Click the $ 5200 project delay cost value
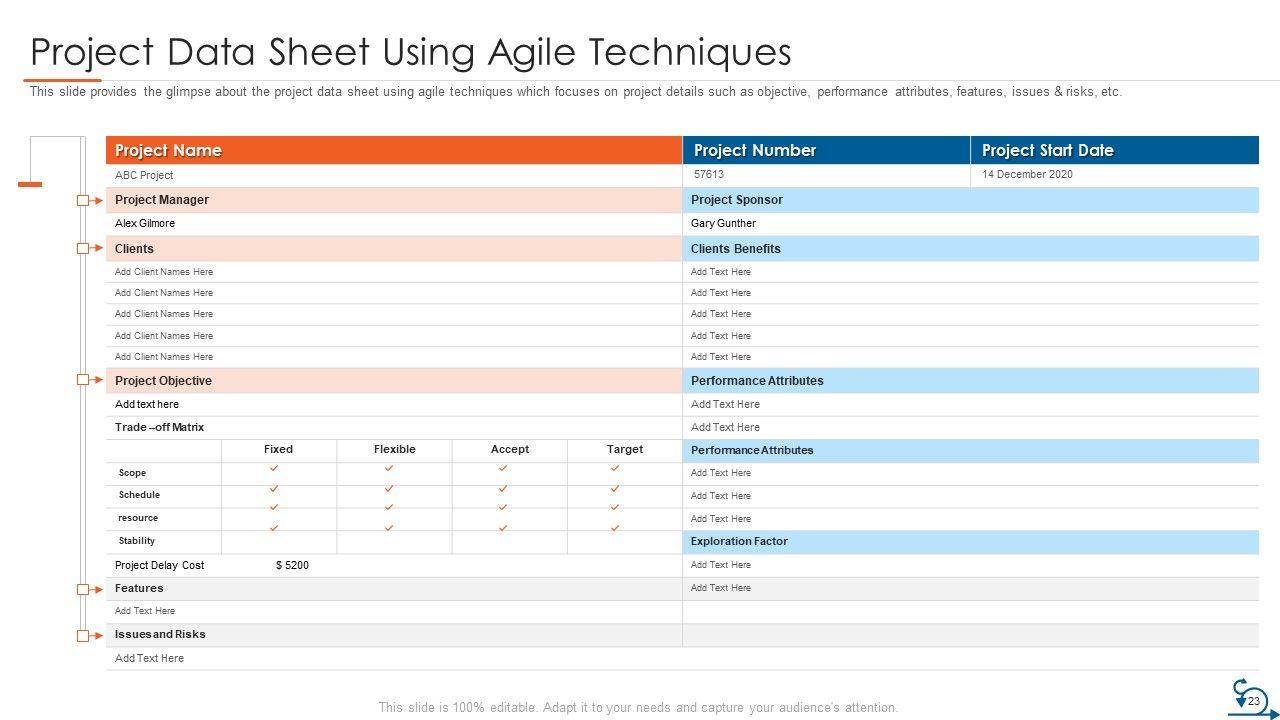The height and width of the screenshot is (720, 1280). [292, 566]
